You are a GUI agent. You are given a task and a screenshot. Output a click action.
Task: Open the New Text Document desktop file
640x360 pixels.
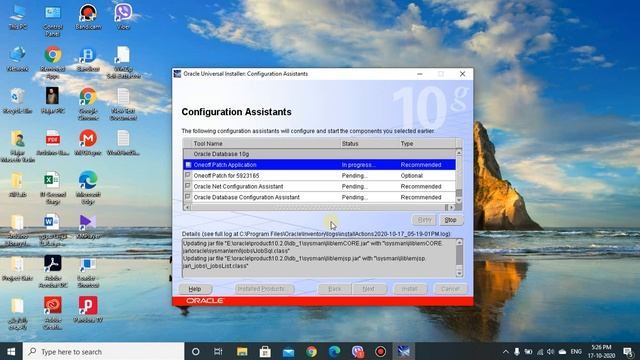pos(123,103)
